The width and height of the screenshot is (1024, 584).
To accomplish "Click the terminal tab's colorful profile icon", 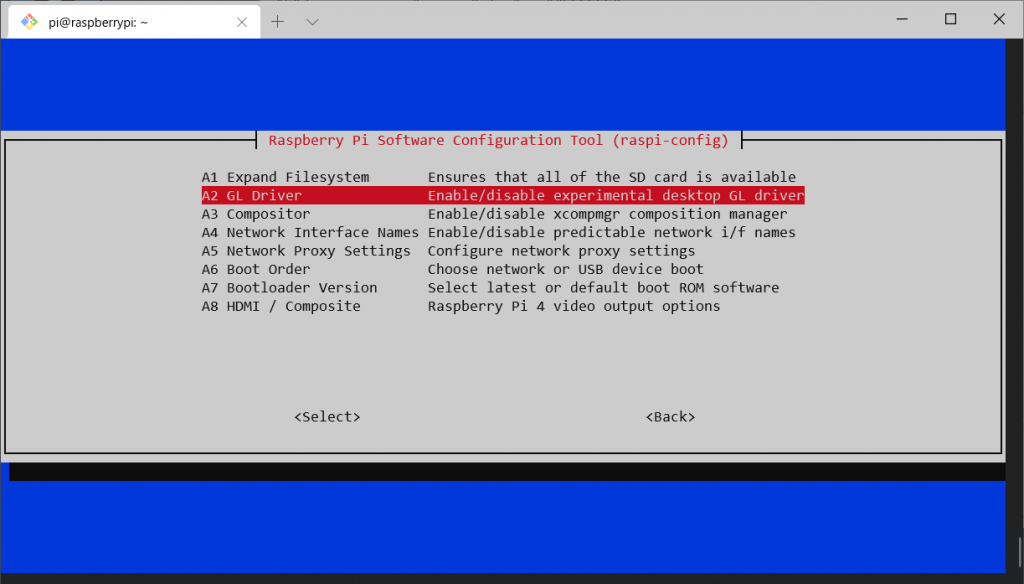I will coord(29,22).
